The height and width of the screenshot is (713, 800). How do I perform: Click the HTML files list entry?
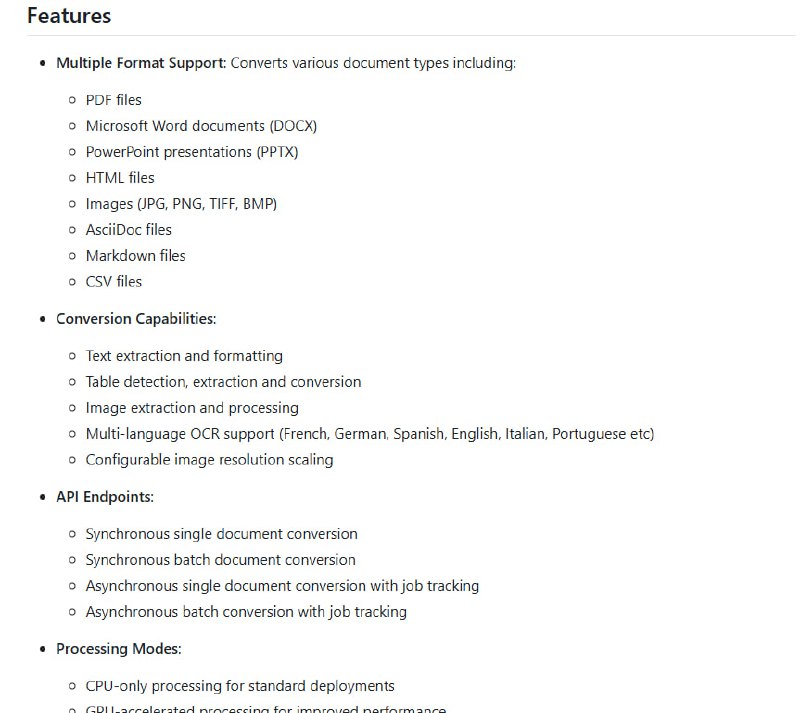coord(120,178)
